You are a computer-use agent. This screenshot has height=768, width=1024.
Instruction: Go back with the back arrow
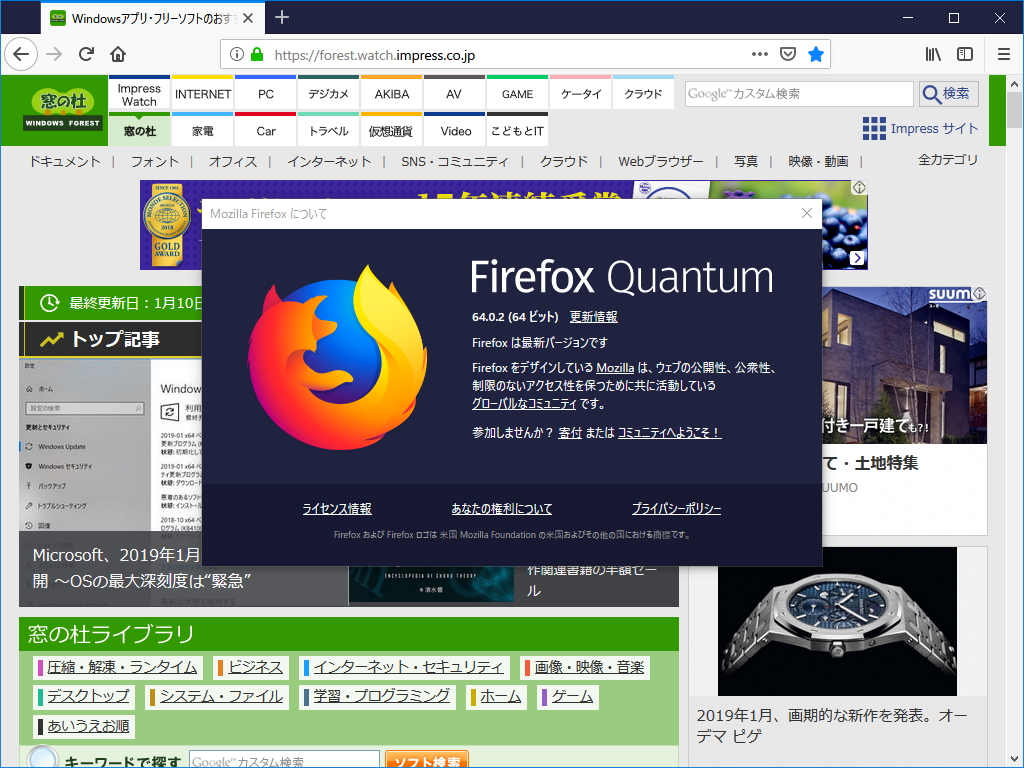tap(21, 55)
